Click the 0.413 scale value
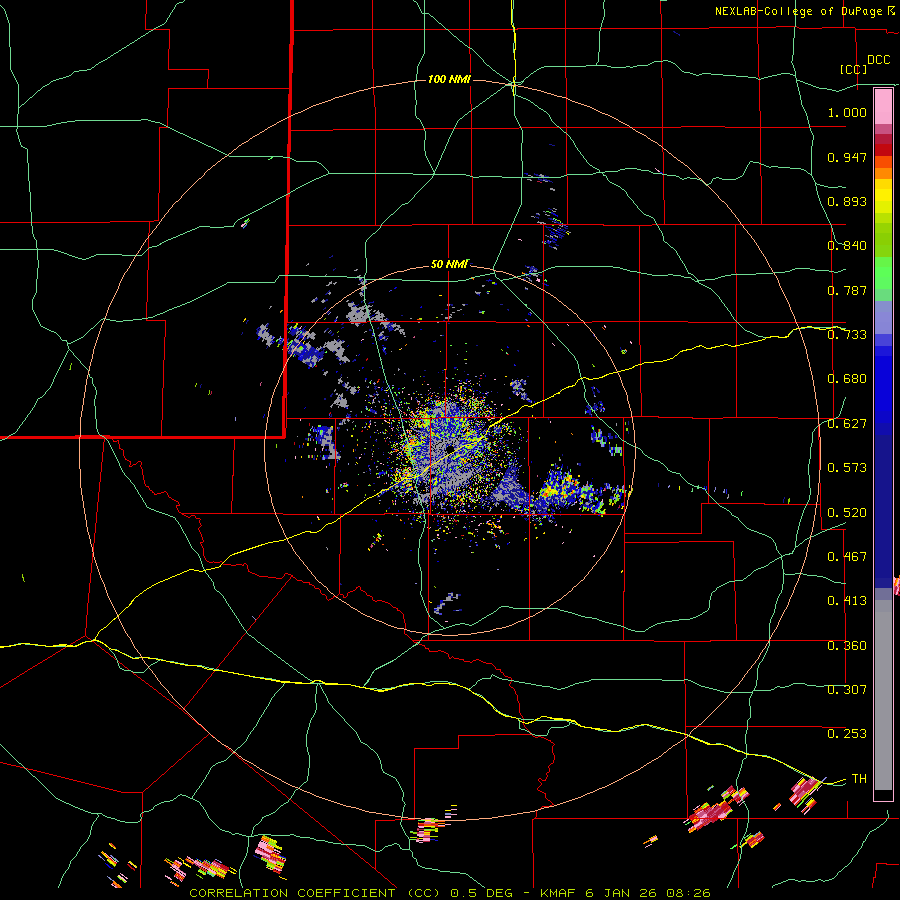 (847, 601)
